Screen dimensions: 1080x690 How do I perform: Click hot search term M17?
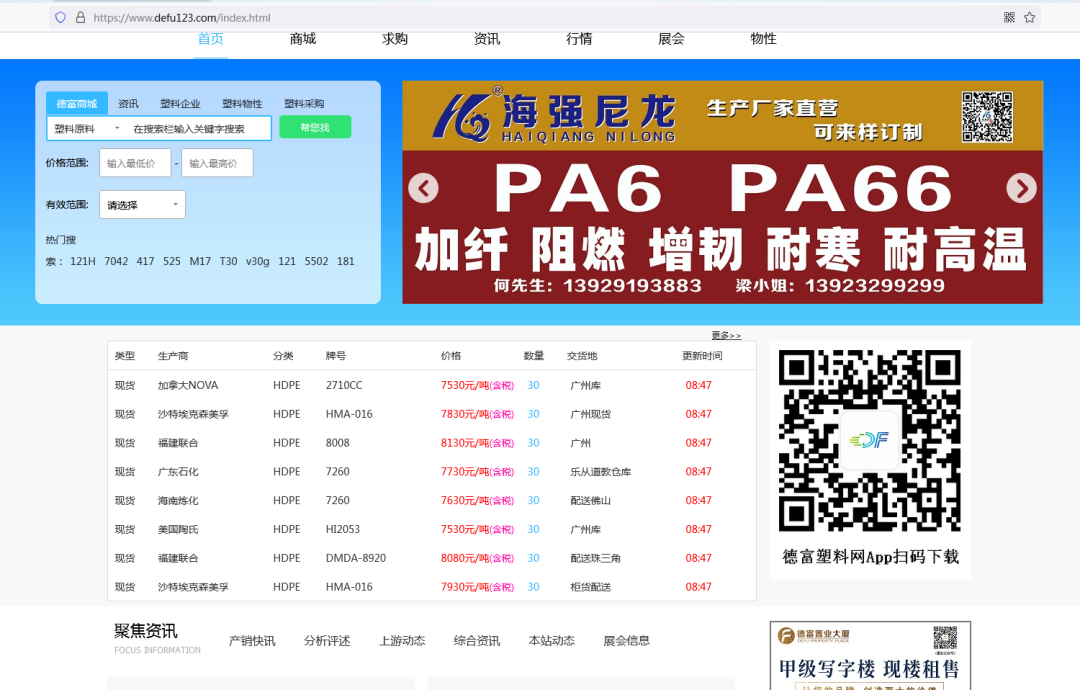click(x=200, y=262)
